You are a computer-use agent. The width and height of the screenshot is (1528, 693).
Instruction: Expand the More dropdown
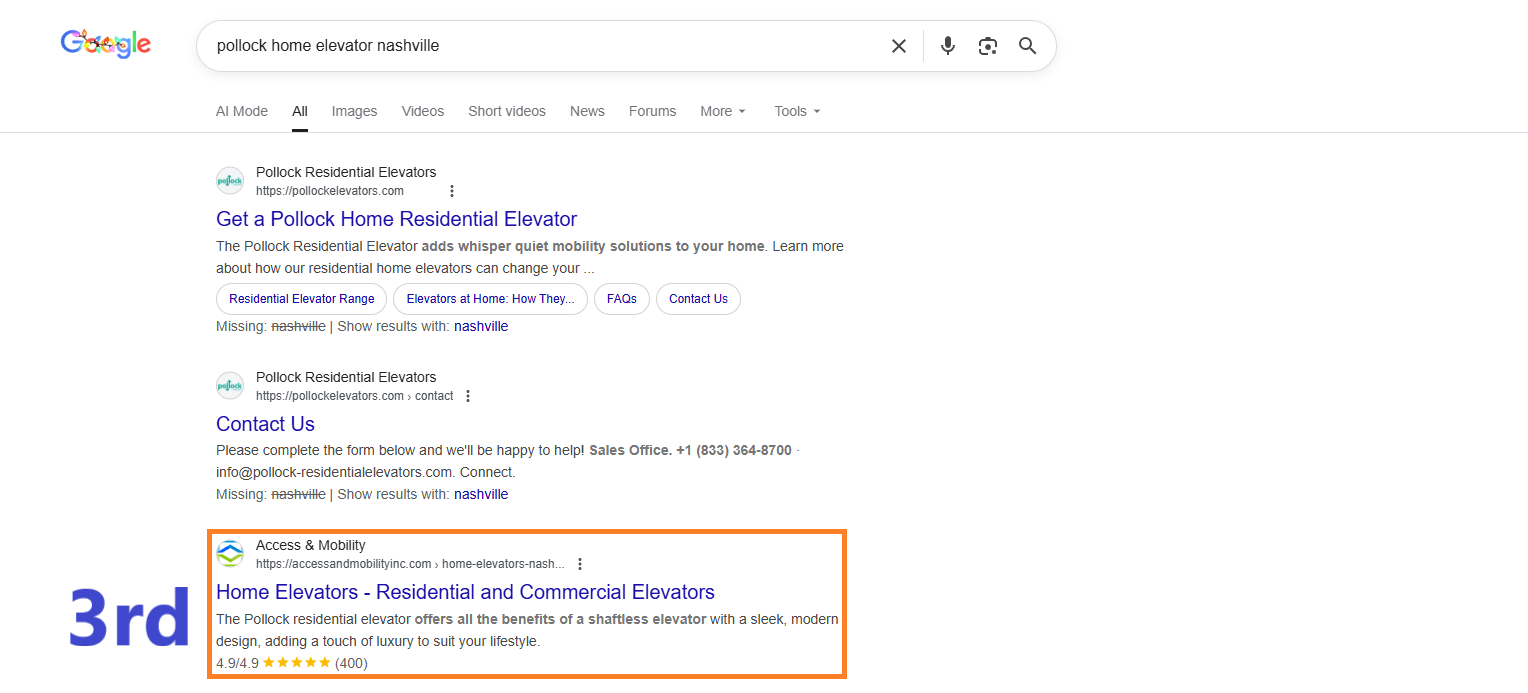pyautogui.click(x=723, y=111)
